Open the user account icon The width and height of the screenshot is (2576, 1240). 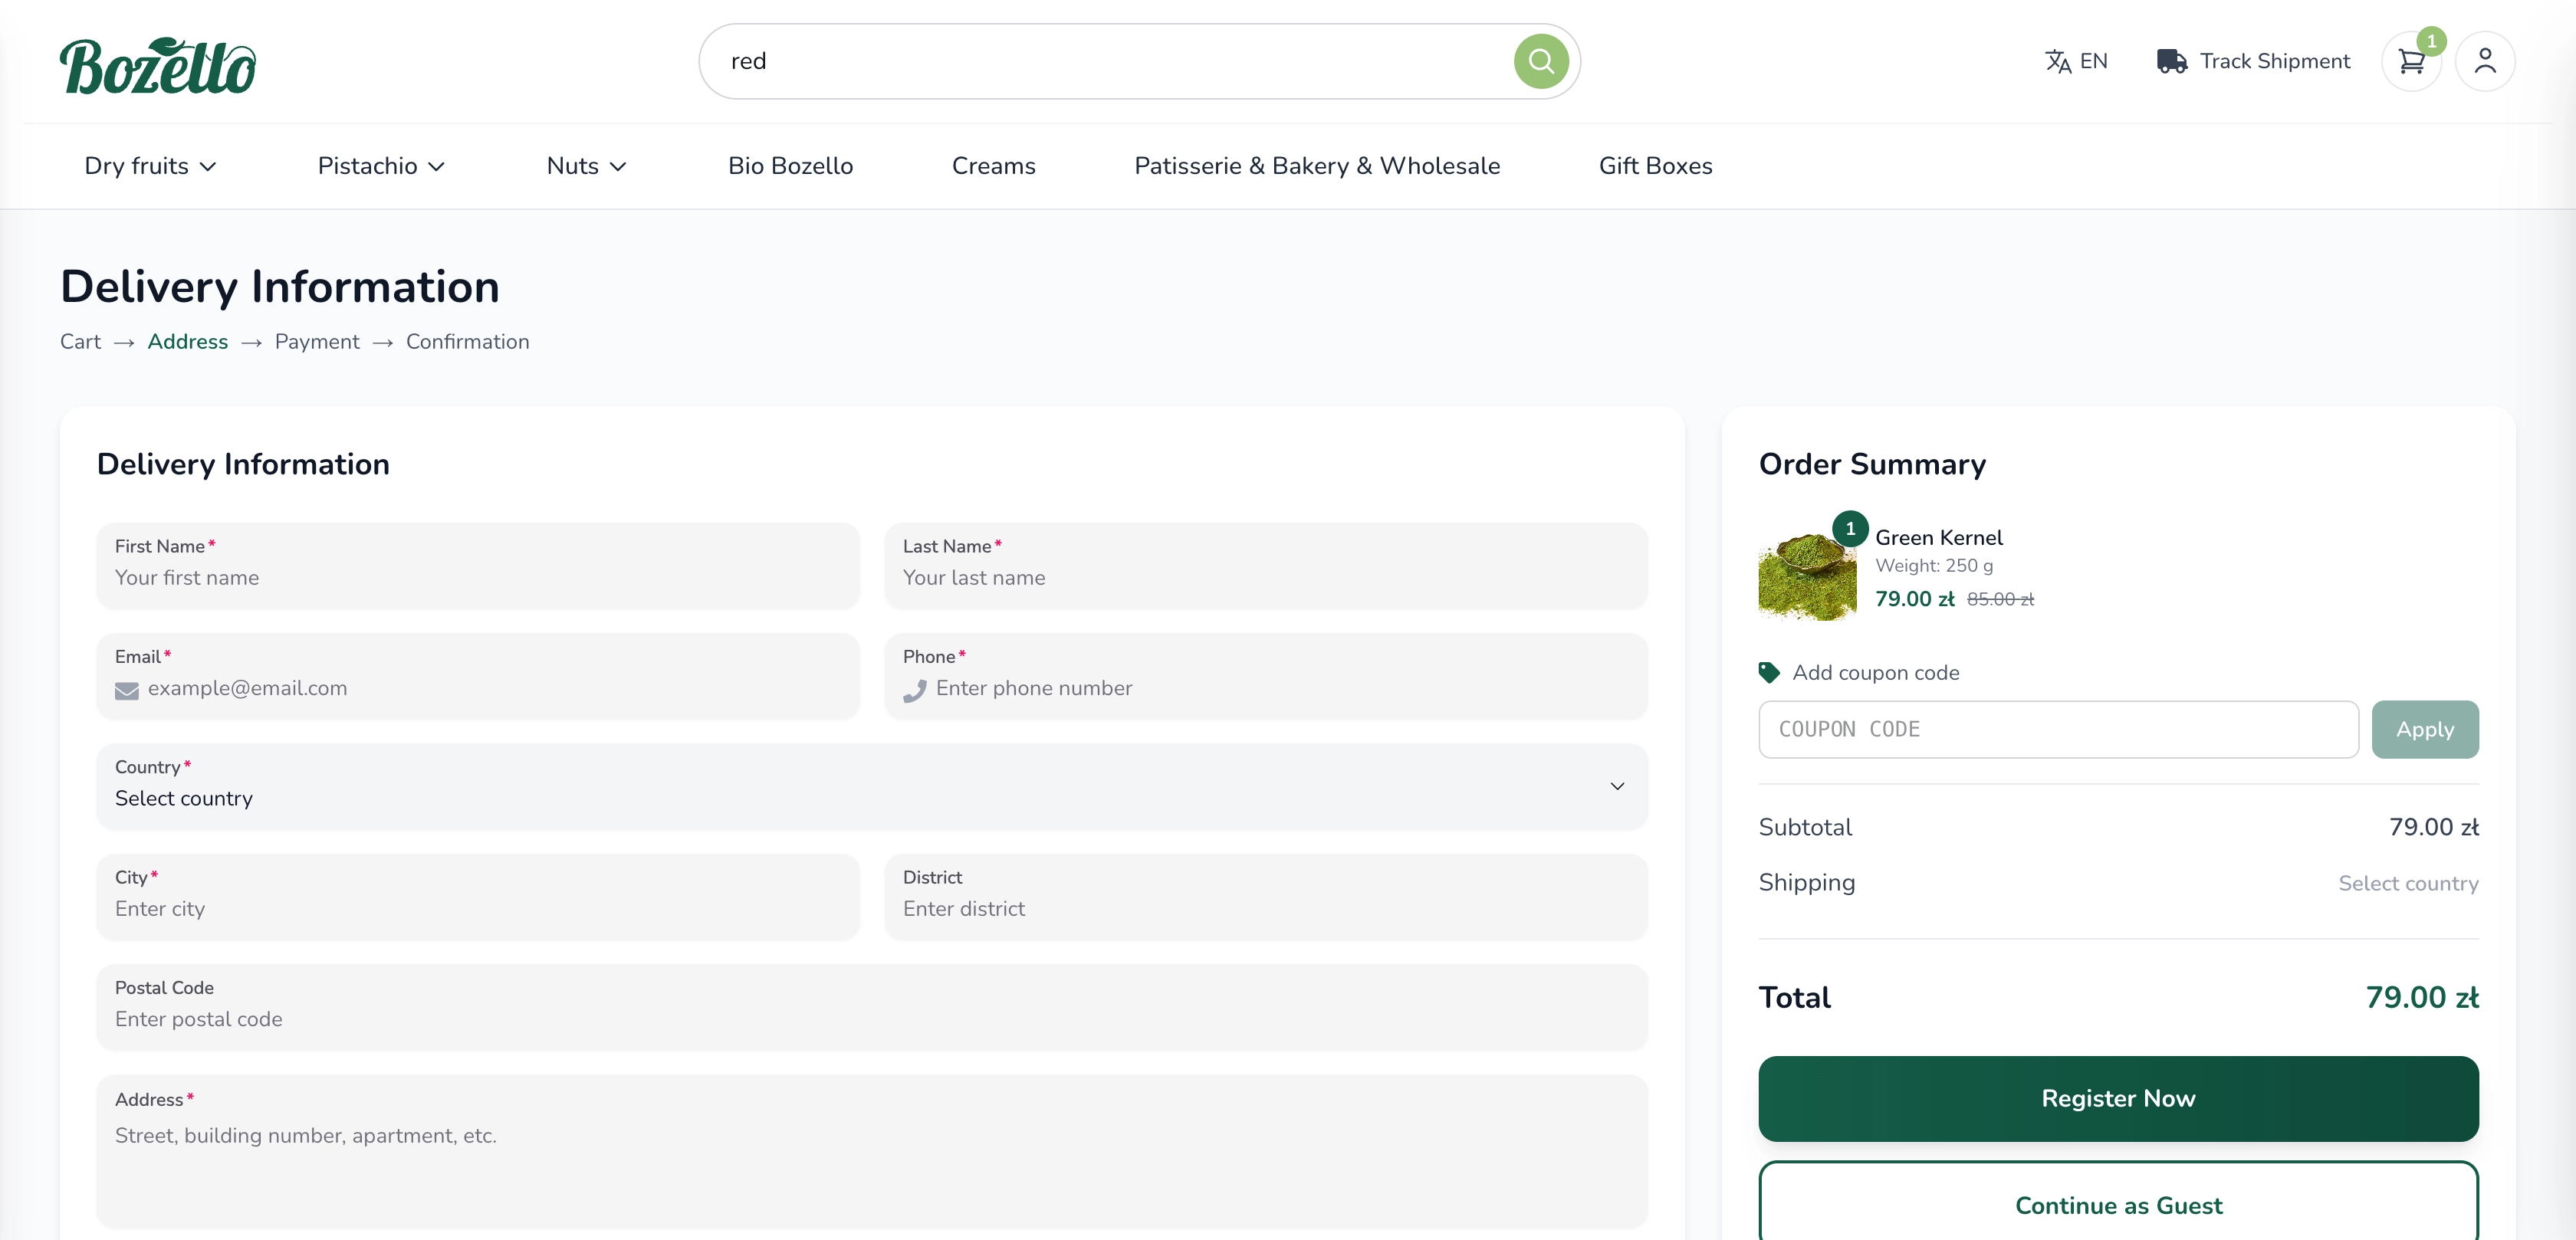click(x=2484, y=62)
